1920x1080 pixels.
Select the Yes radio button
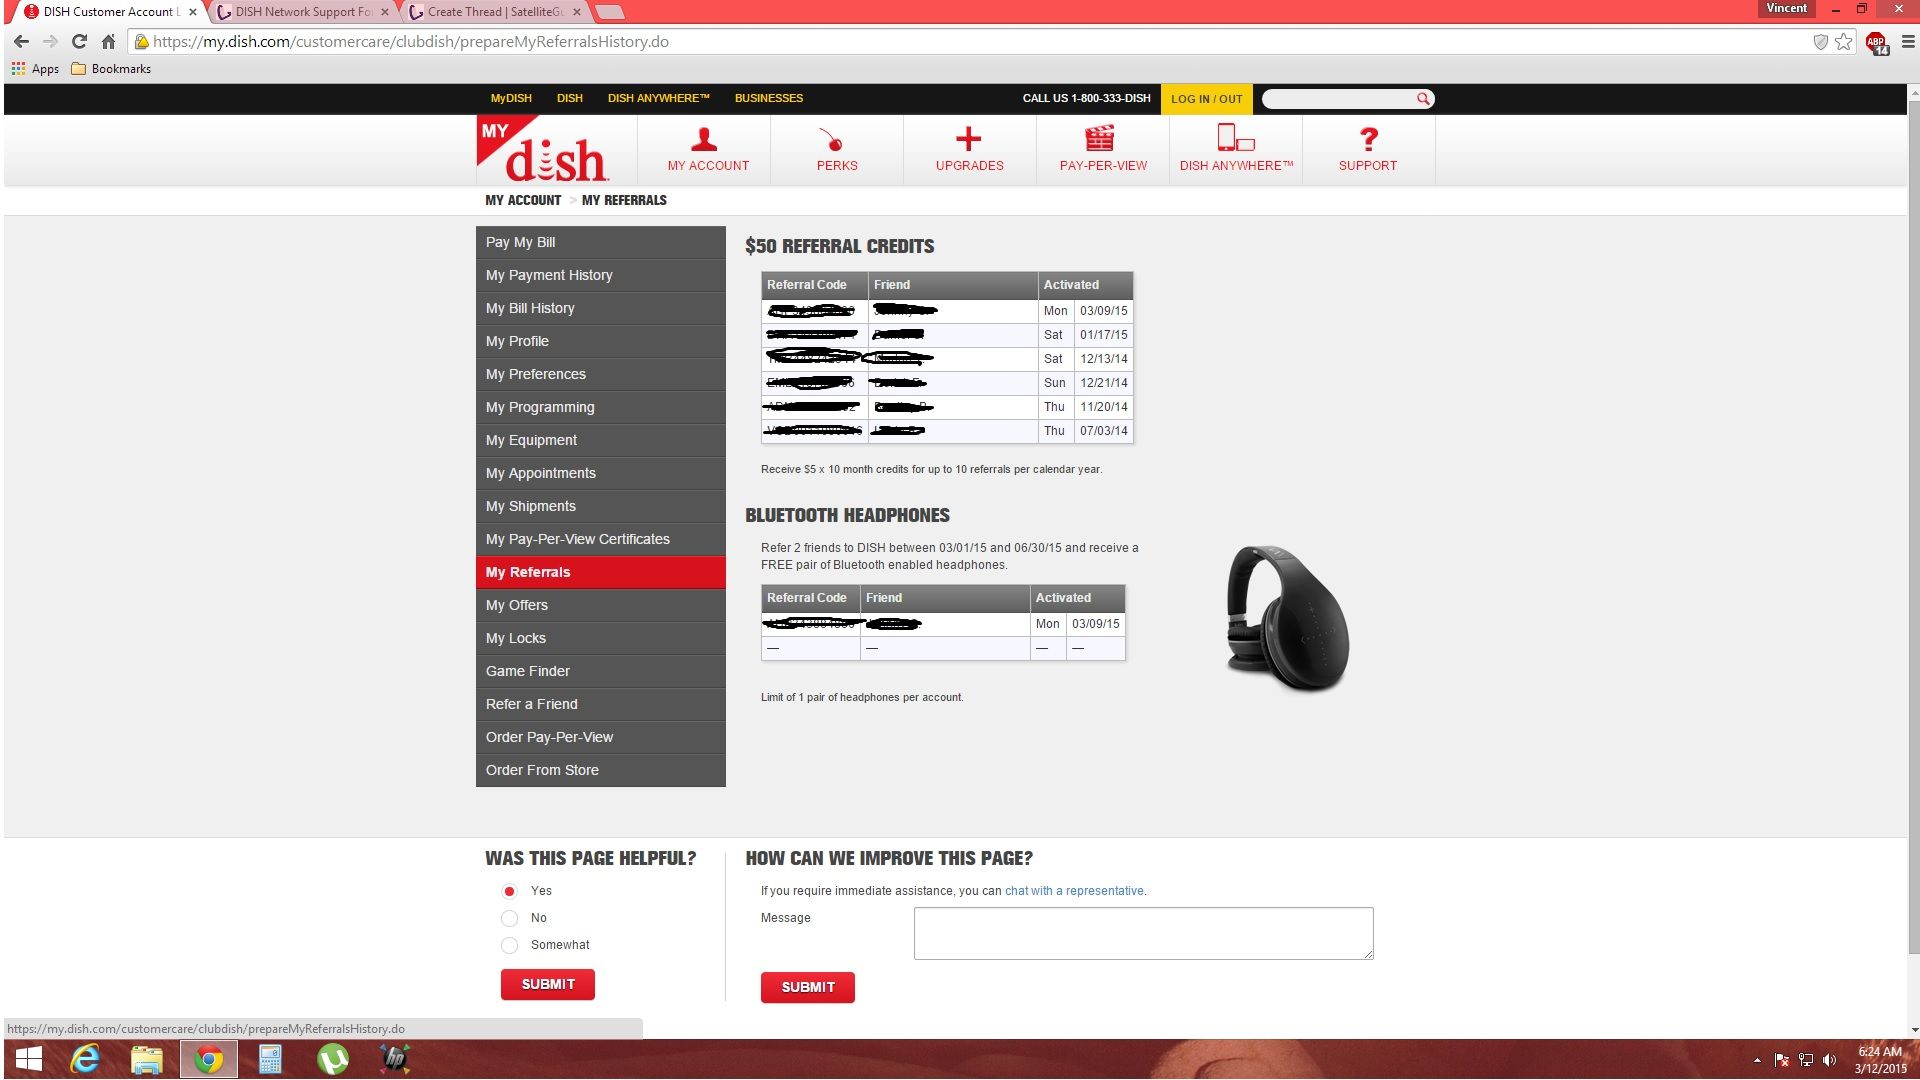tap(509, 891)
